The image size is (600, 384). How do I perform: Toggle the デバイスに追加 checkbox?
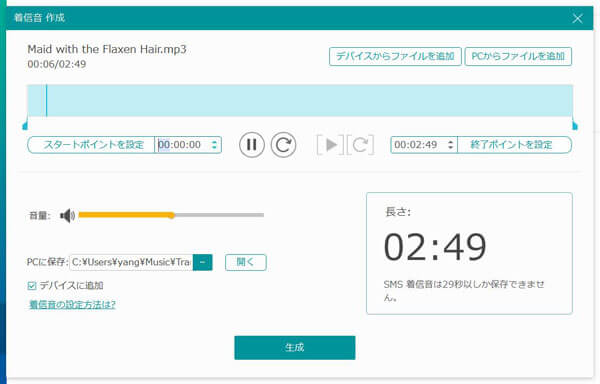tap(32, 286)
